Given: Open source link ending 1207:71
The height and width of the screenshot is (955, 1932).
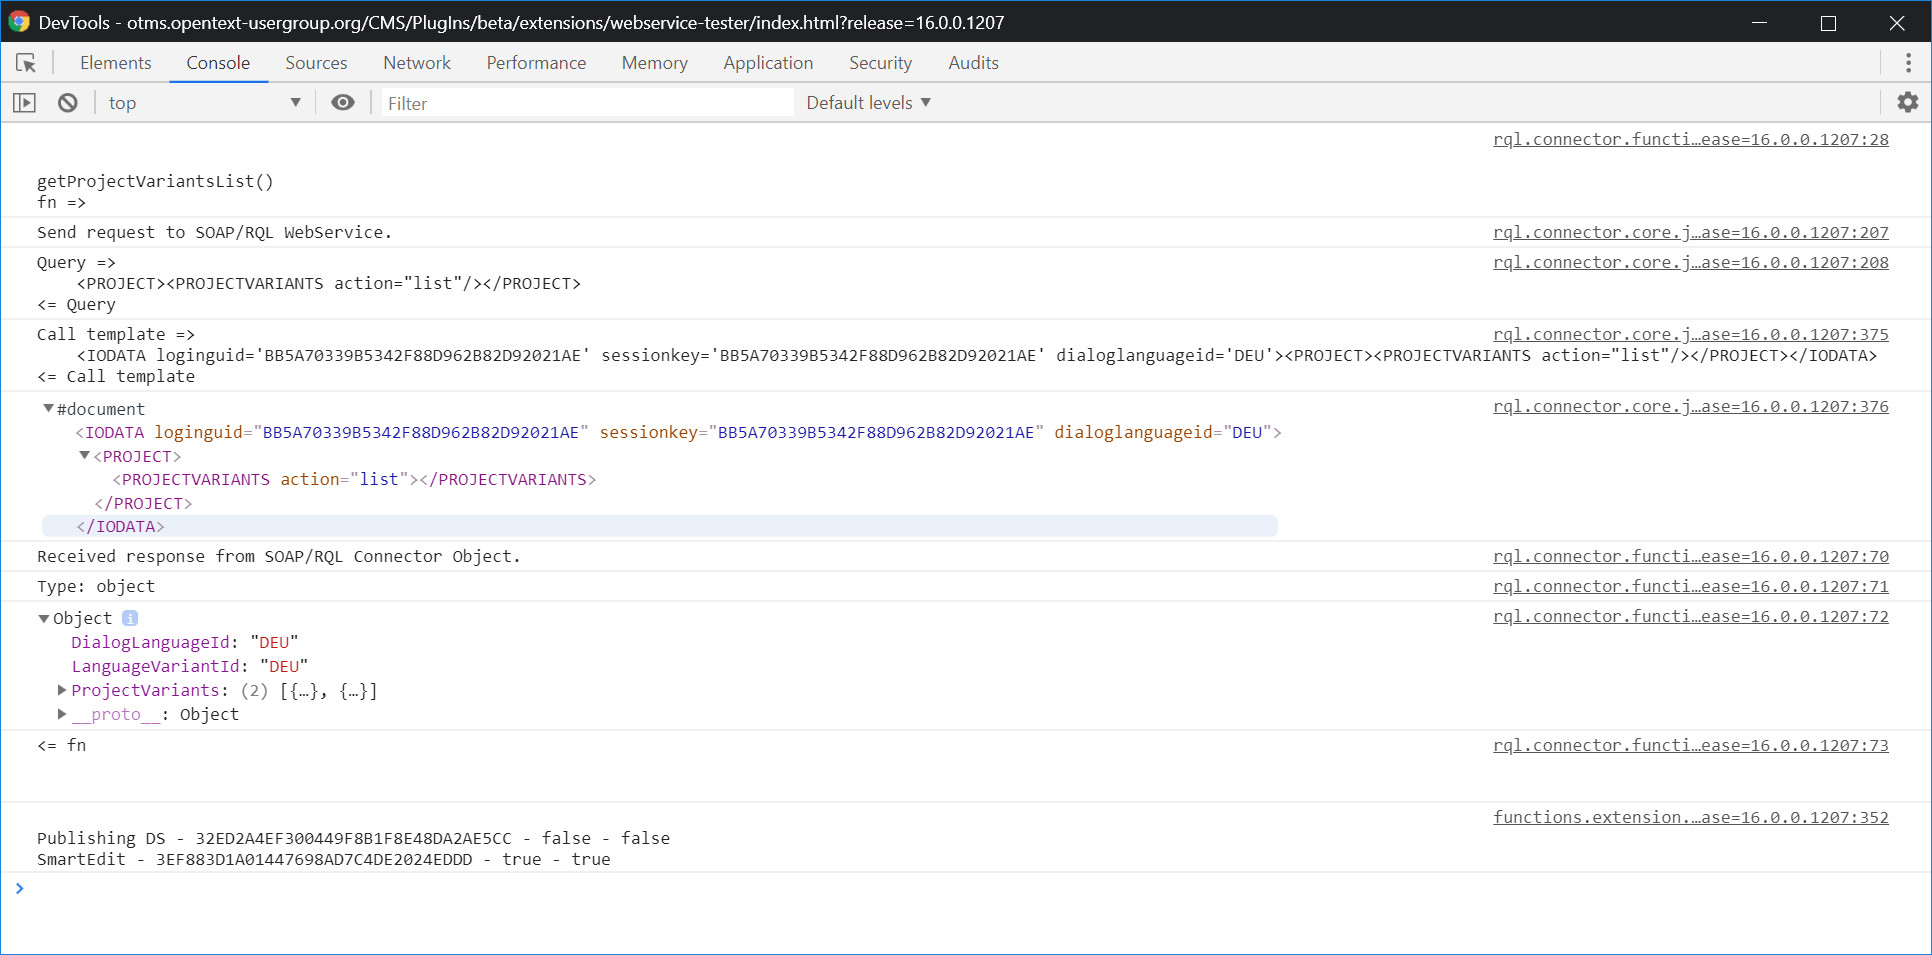Looking at the screenshot, I should click(1691, 586).
